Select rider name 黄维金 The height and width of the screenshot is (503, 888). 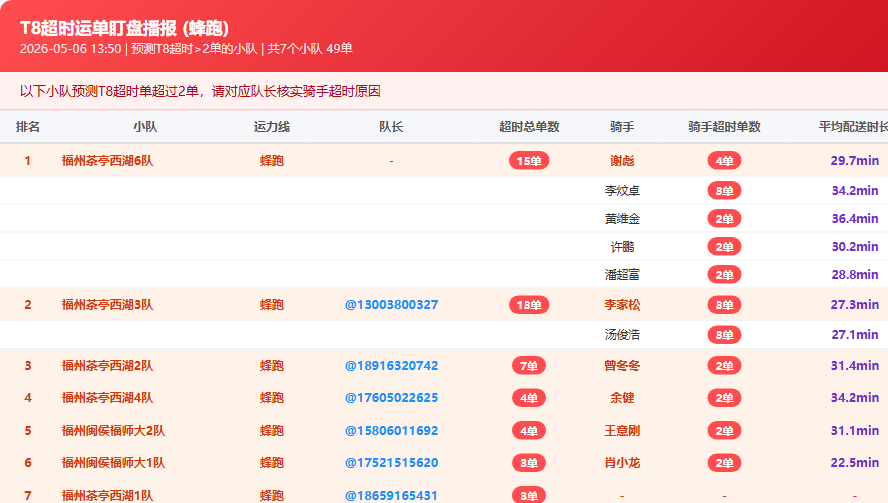click(x=622, y=219)
